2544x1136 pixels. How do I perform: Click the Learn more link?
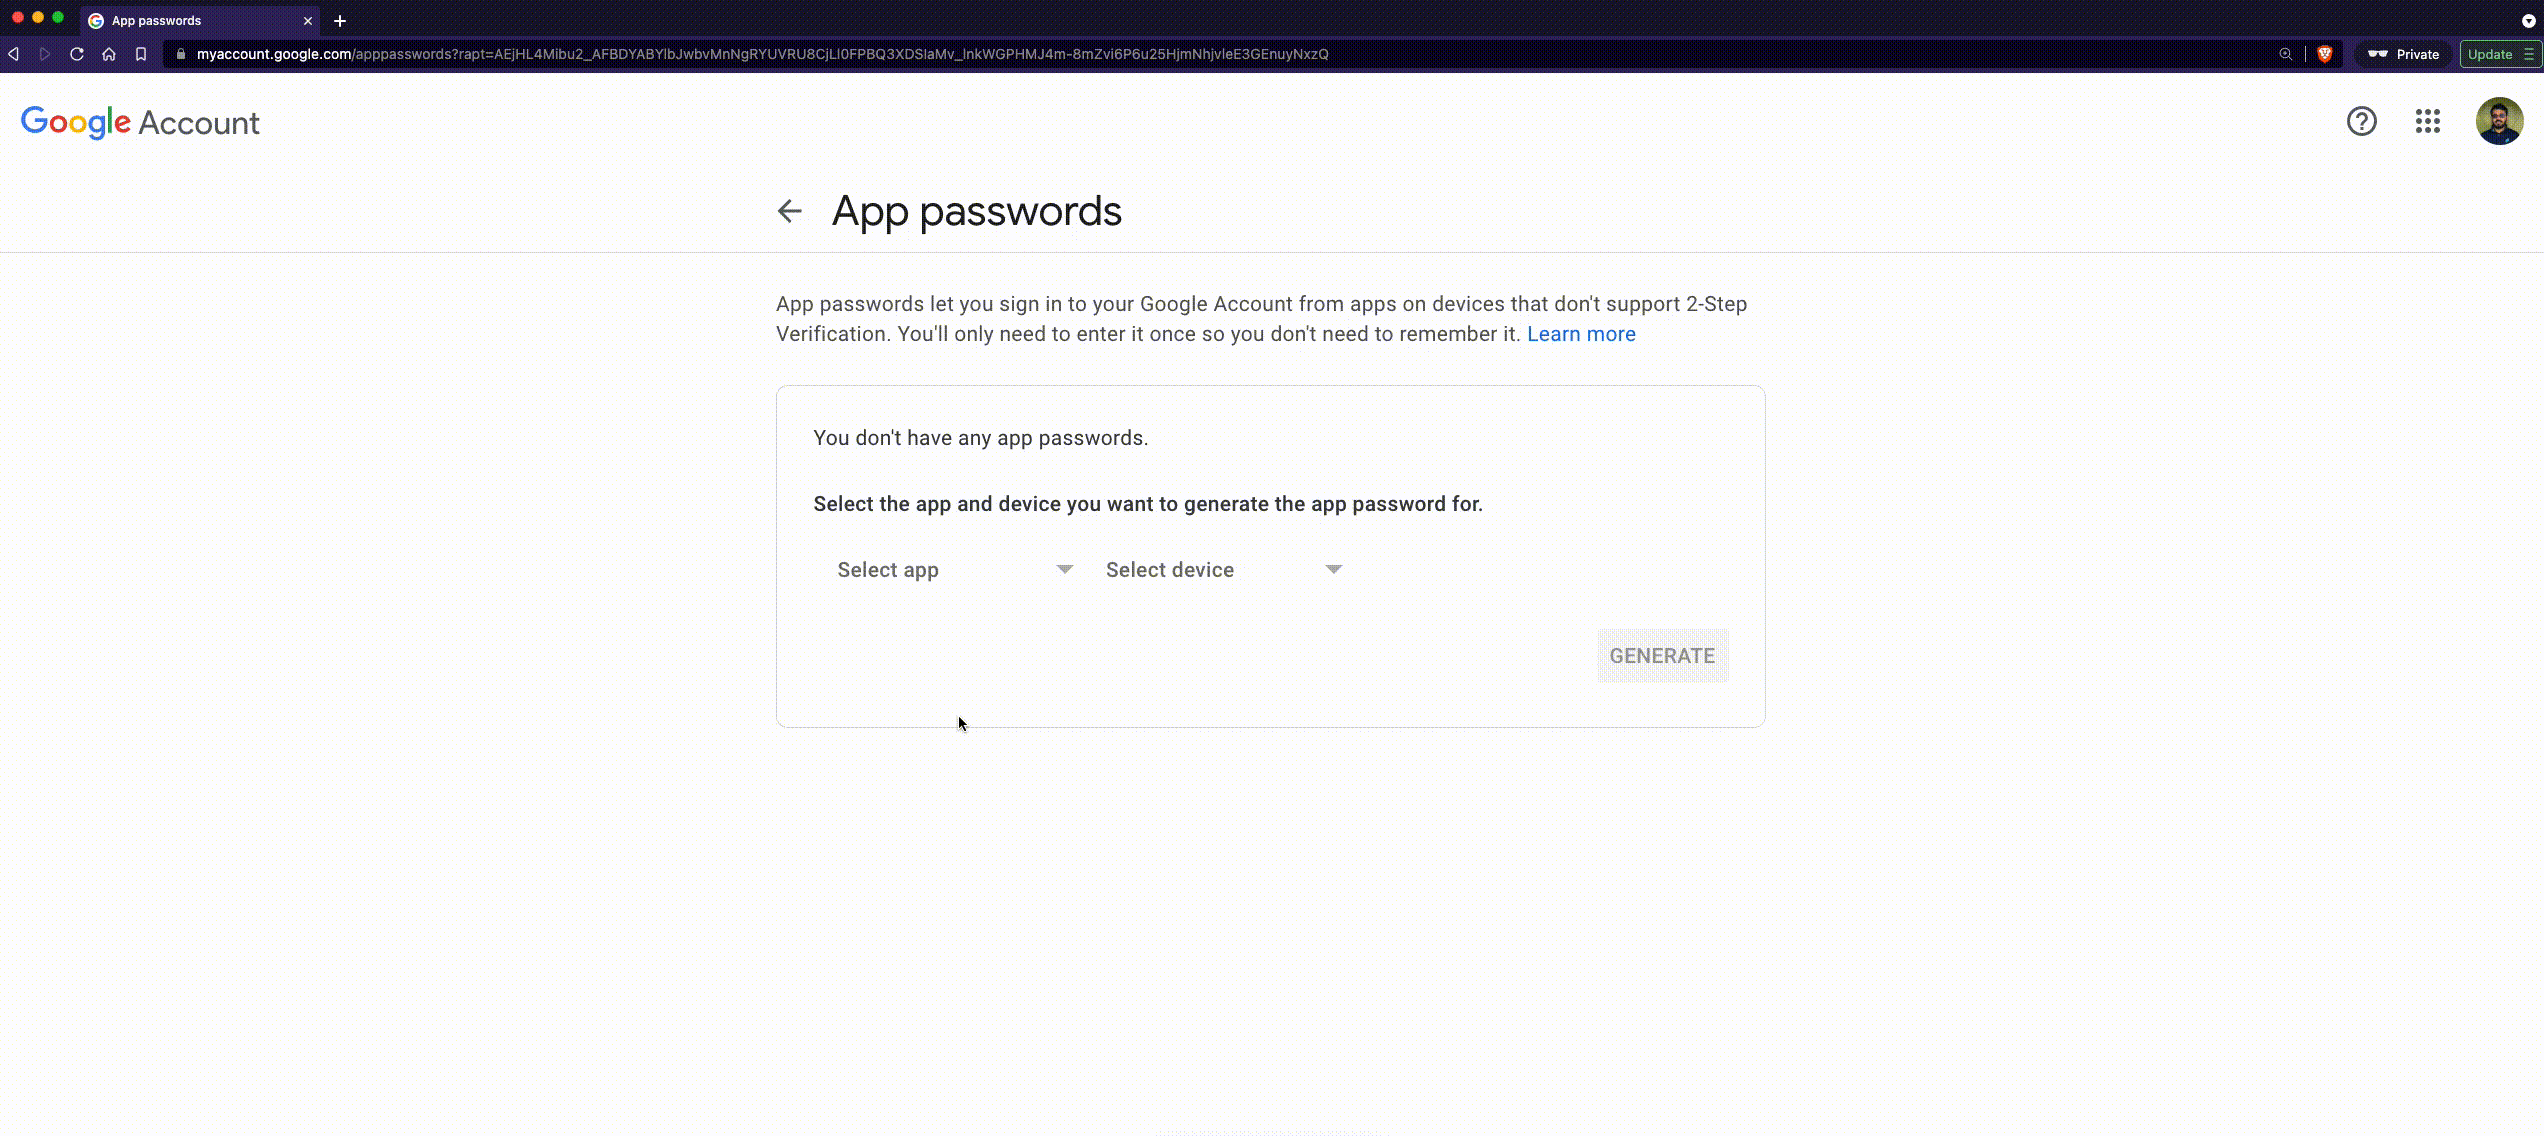(1582, 333)
